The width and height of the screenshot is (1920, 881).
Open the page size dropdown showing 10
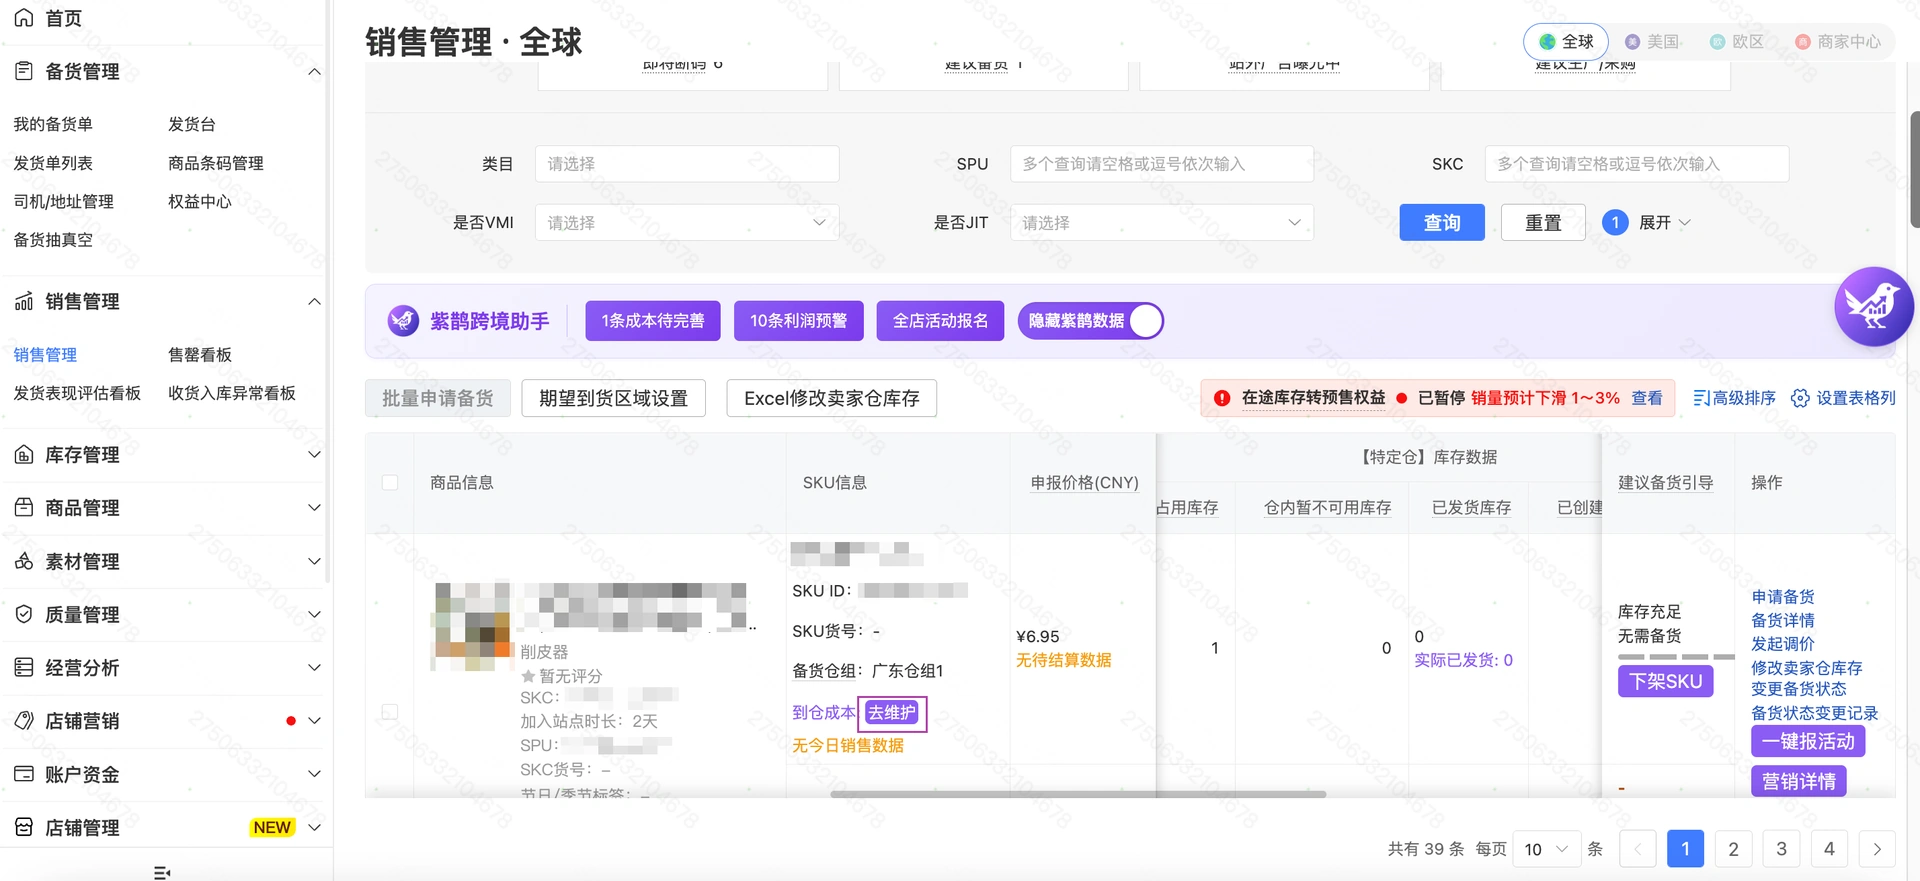(1546, 849)
